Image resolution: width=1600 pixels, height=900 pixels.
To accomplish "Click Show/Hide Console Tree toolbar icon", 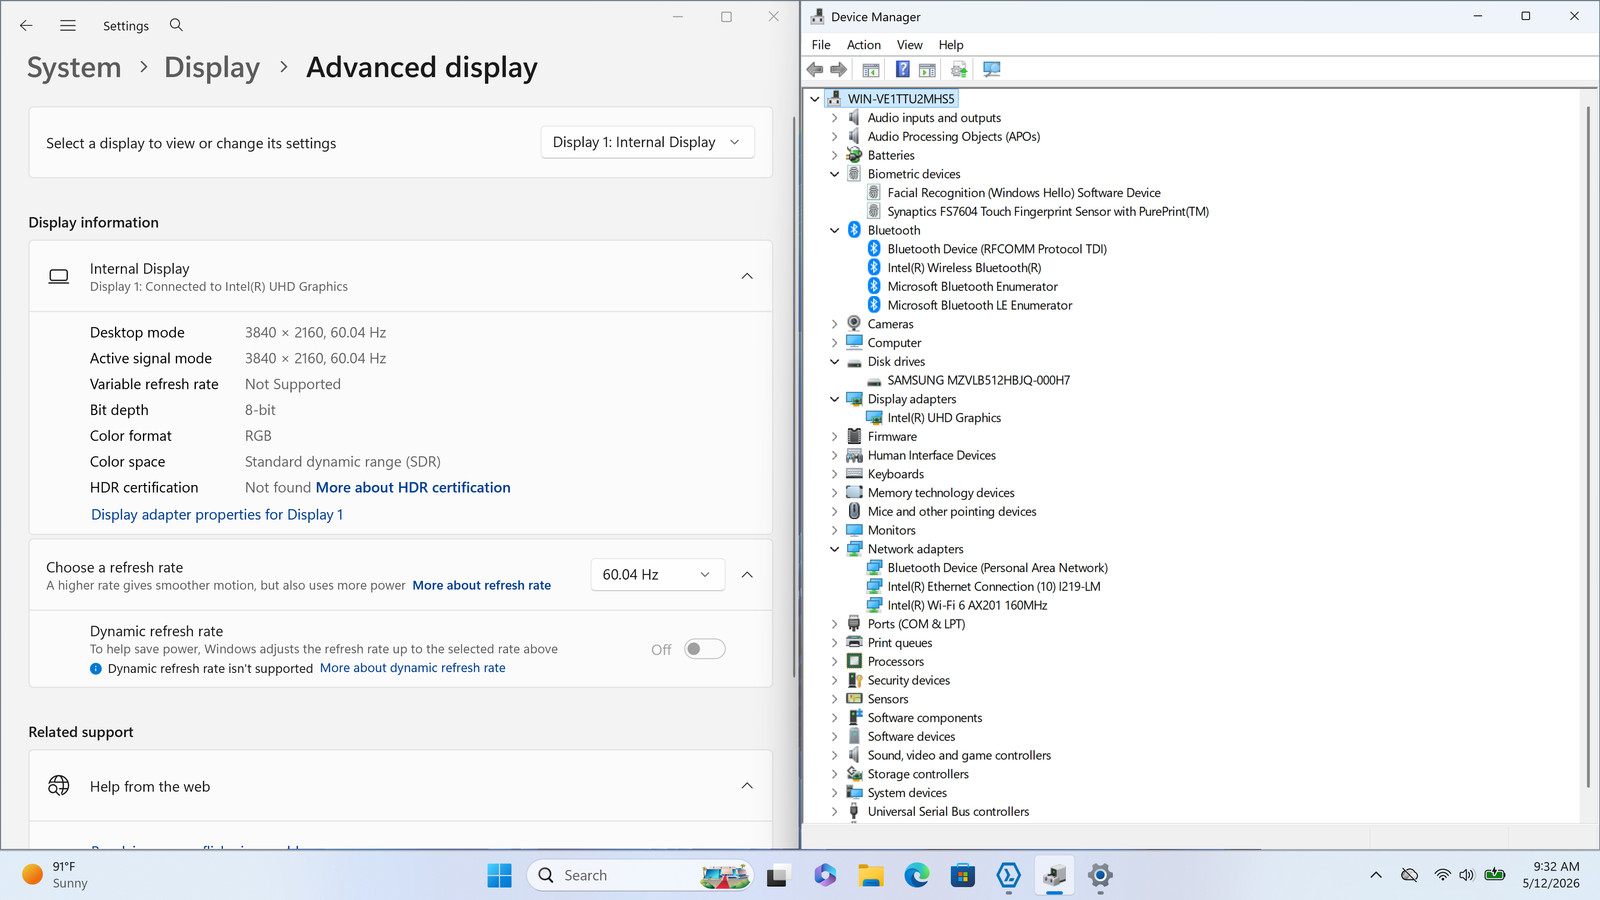I will (x=871, y=69).
